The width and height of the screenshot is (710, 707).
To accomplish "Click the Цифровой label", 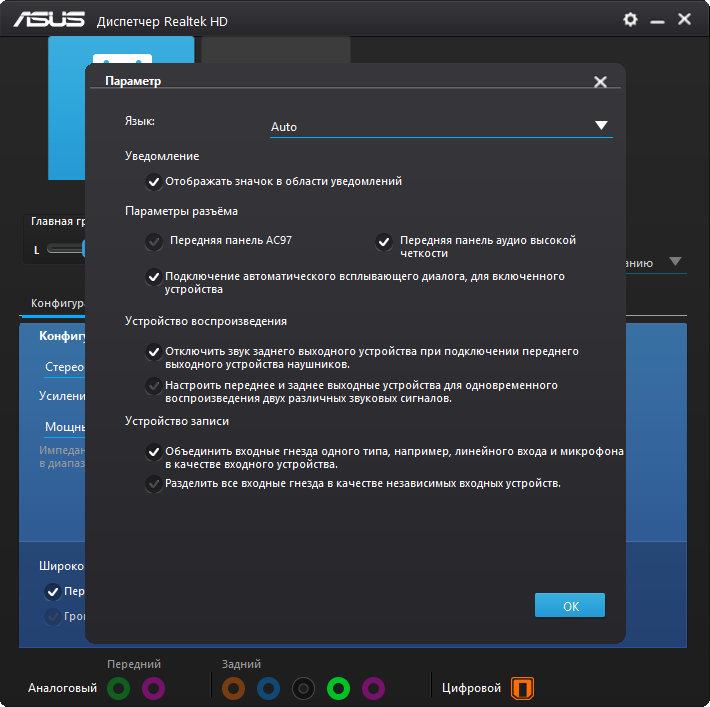I will click(471, 688).
